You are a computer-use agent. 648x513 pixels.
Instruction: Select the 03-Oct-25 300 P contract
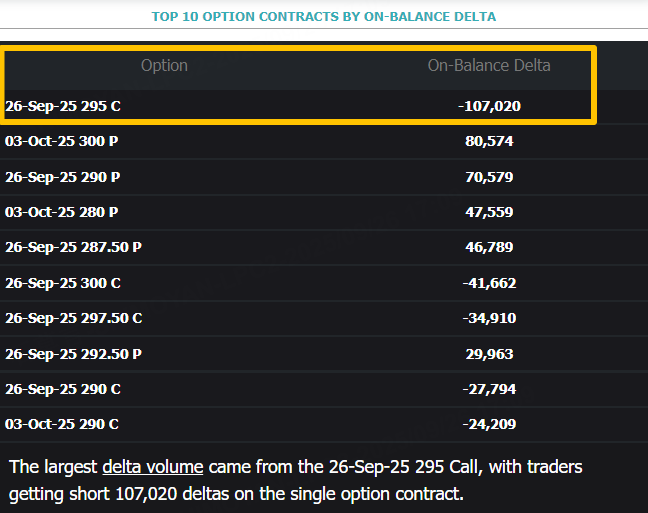[62, 141]
